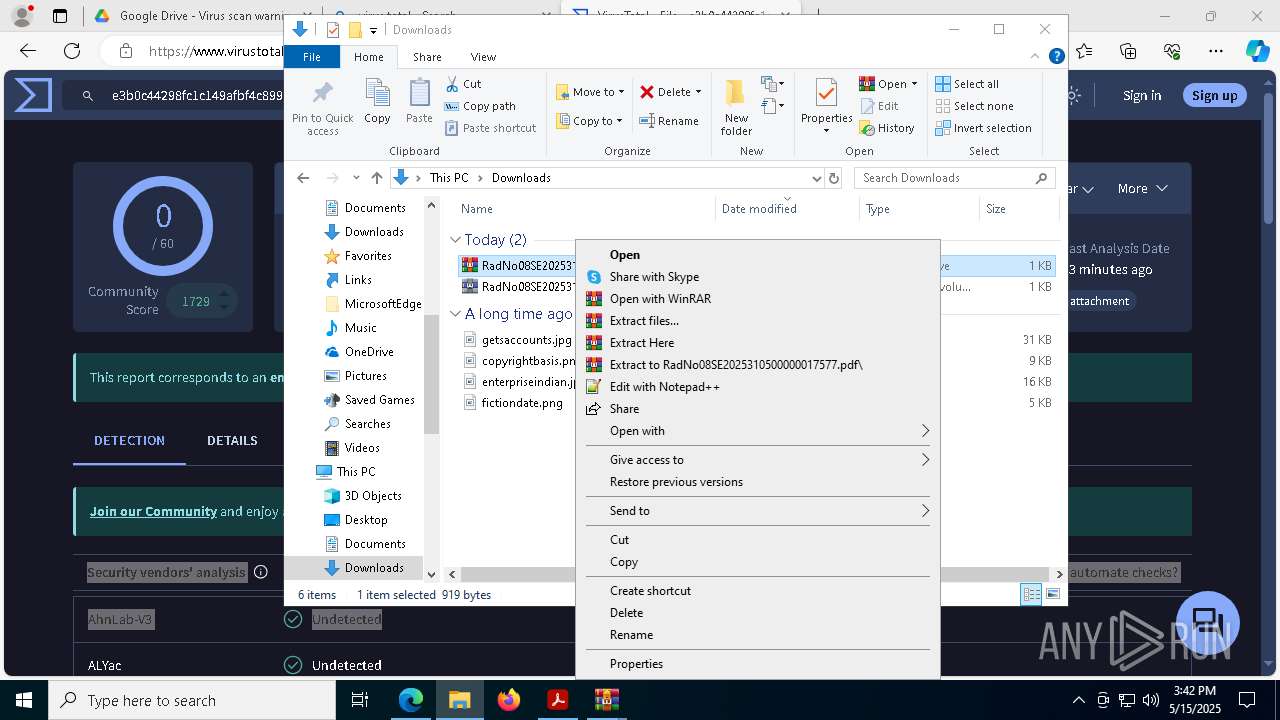Click VirusTotal Sign in link
This screenshot has width=1280, height=720.
click(x=1142, y=96)
